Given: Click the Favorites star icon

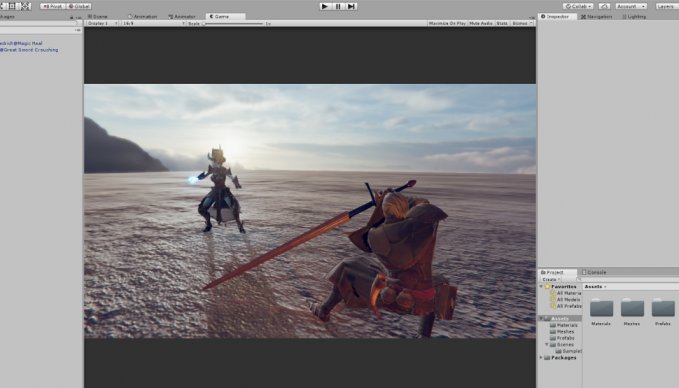Looking at the screenshot, I should (547, 287).
